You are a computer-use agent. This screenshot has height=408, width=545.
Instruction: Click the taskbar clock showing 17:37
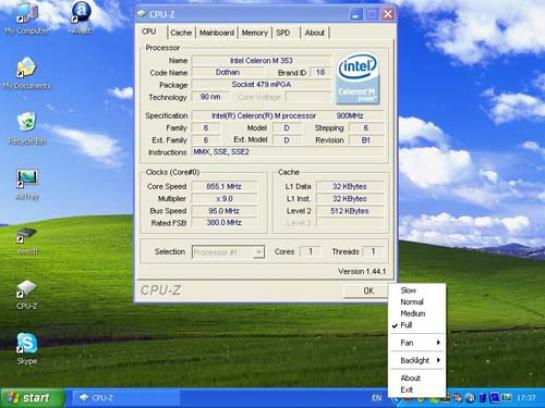(x=527, y=398)
